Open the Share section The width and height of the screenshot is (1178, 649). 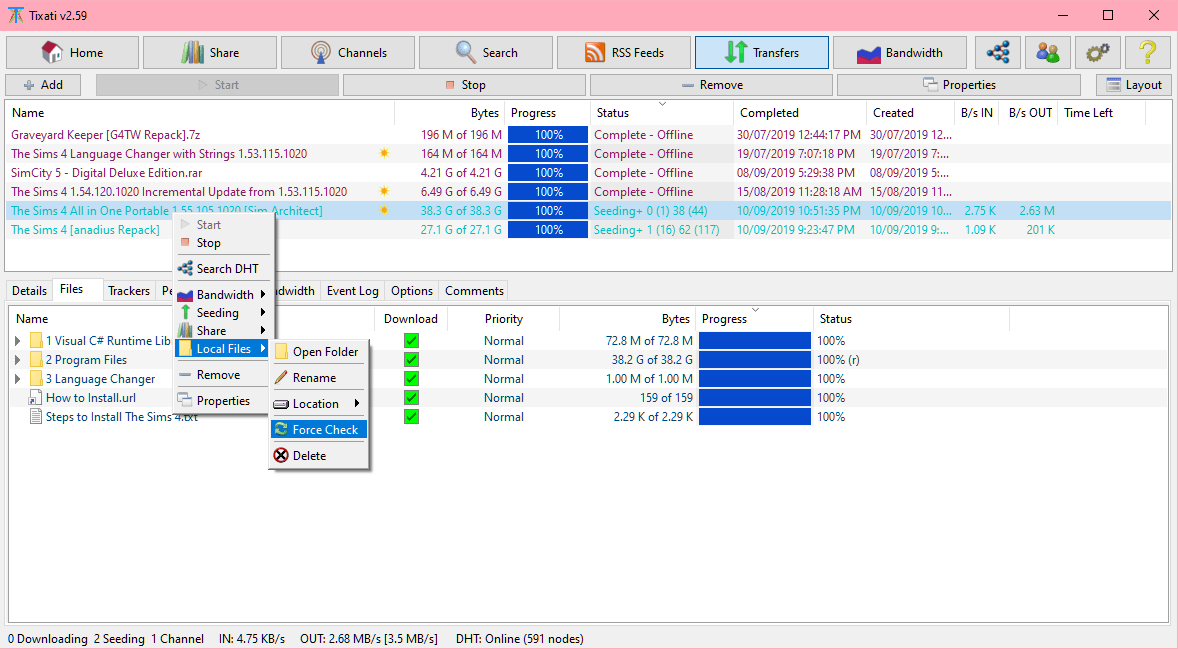[x=210, y=53]
